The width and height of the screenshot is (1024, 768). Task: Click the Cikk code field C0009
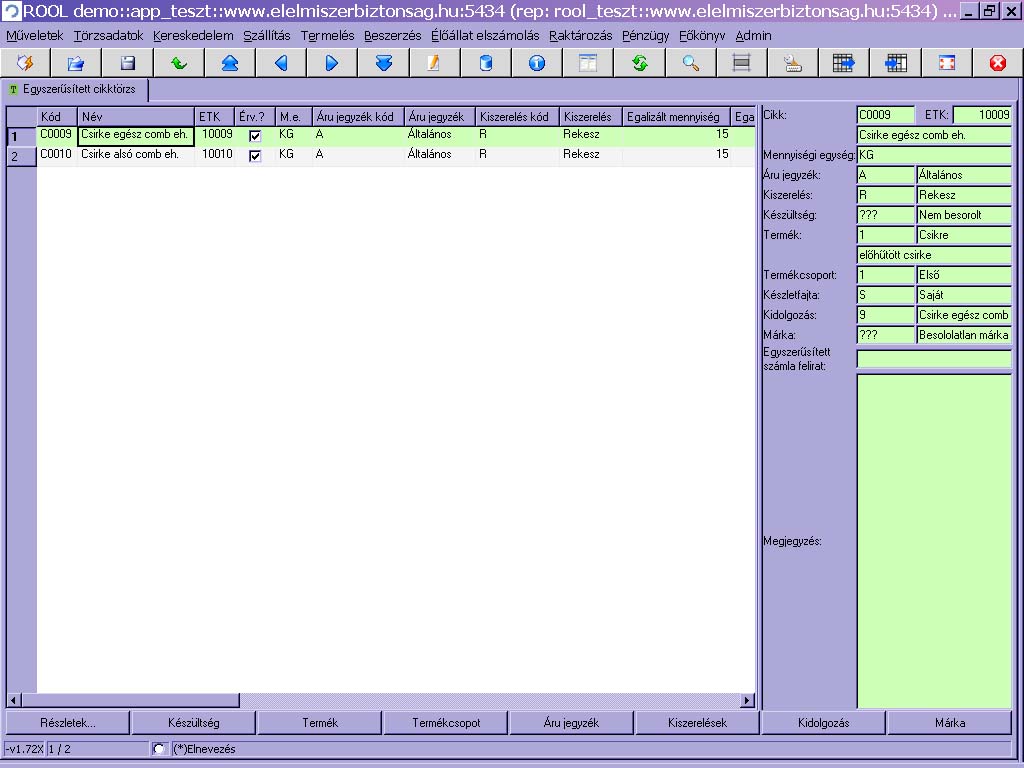click(x=885, y=115)
